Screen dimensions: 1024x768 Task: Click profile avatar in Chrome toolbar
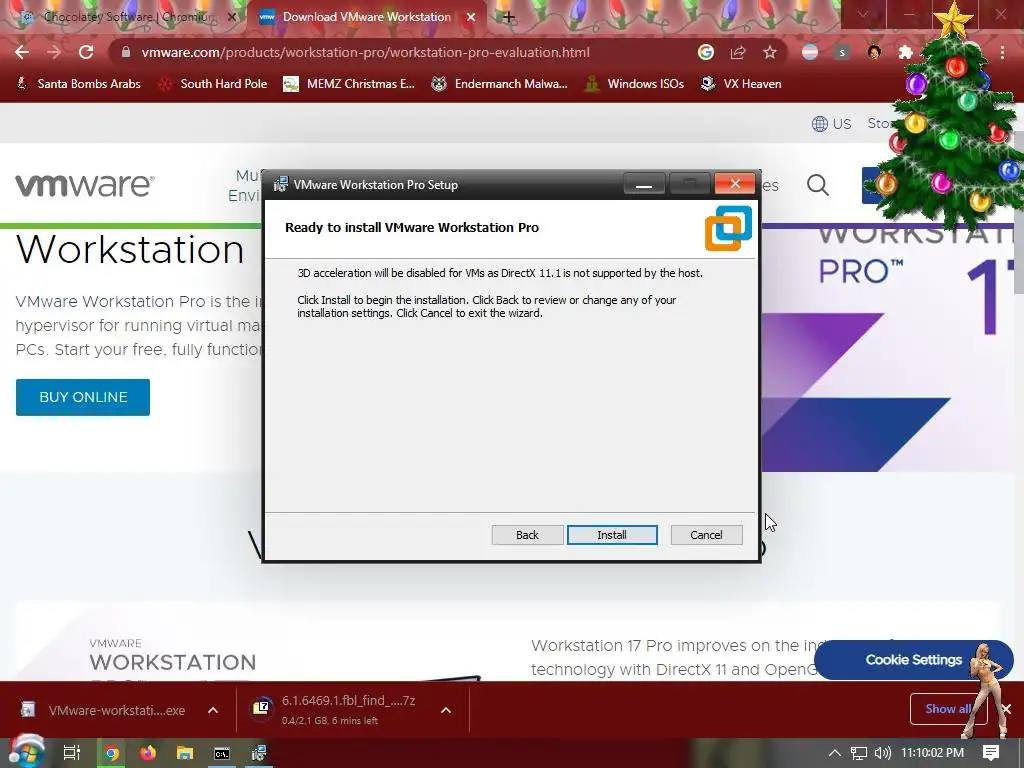(874, 52)
